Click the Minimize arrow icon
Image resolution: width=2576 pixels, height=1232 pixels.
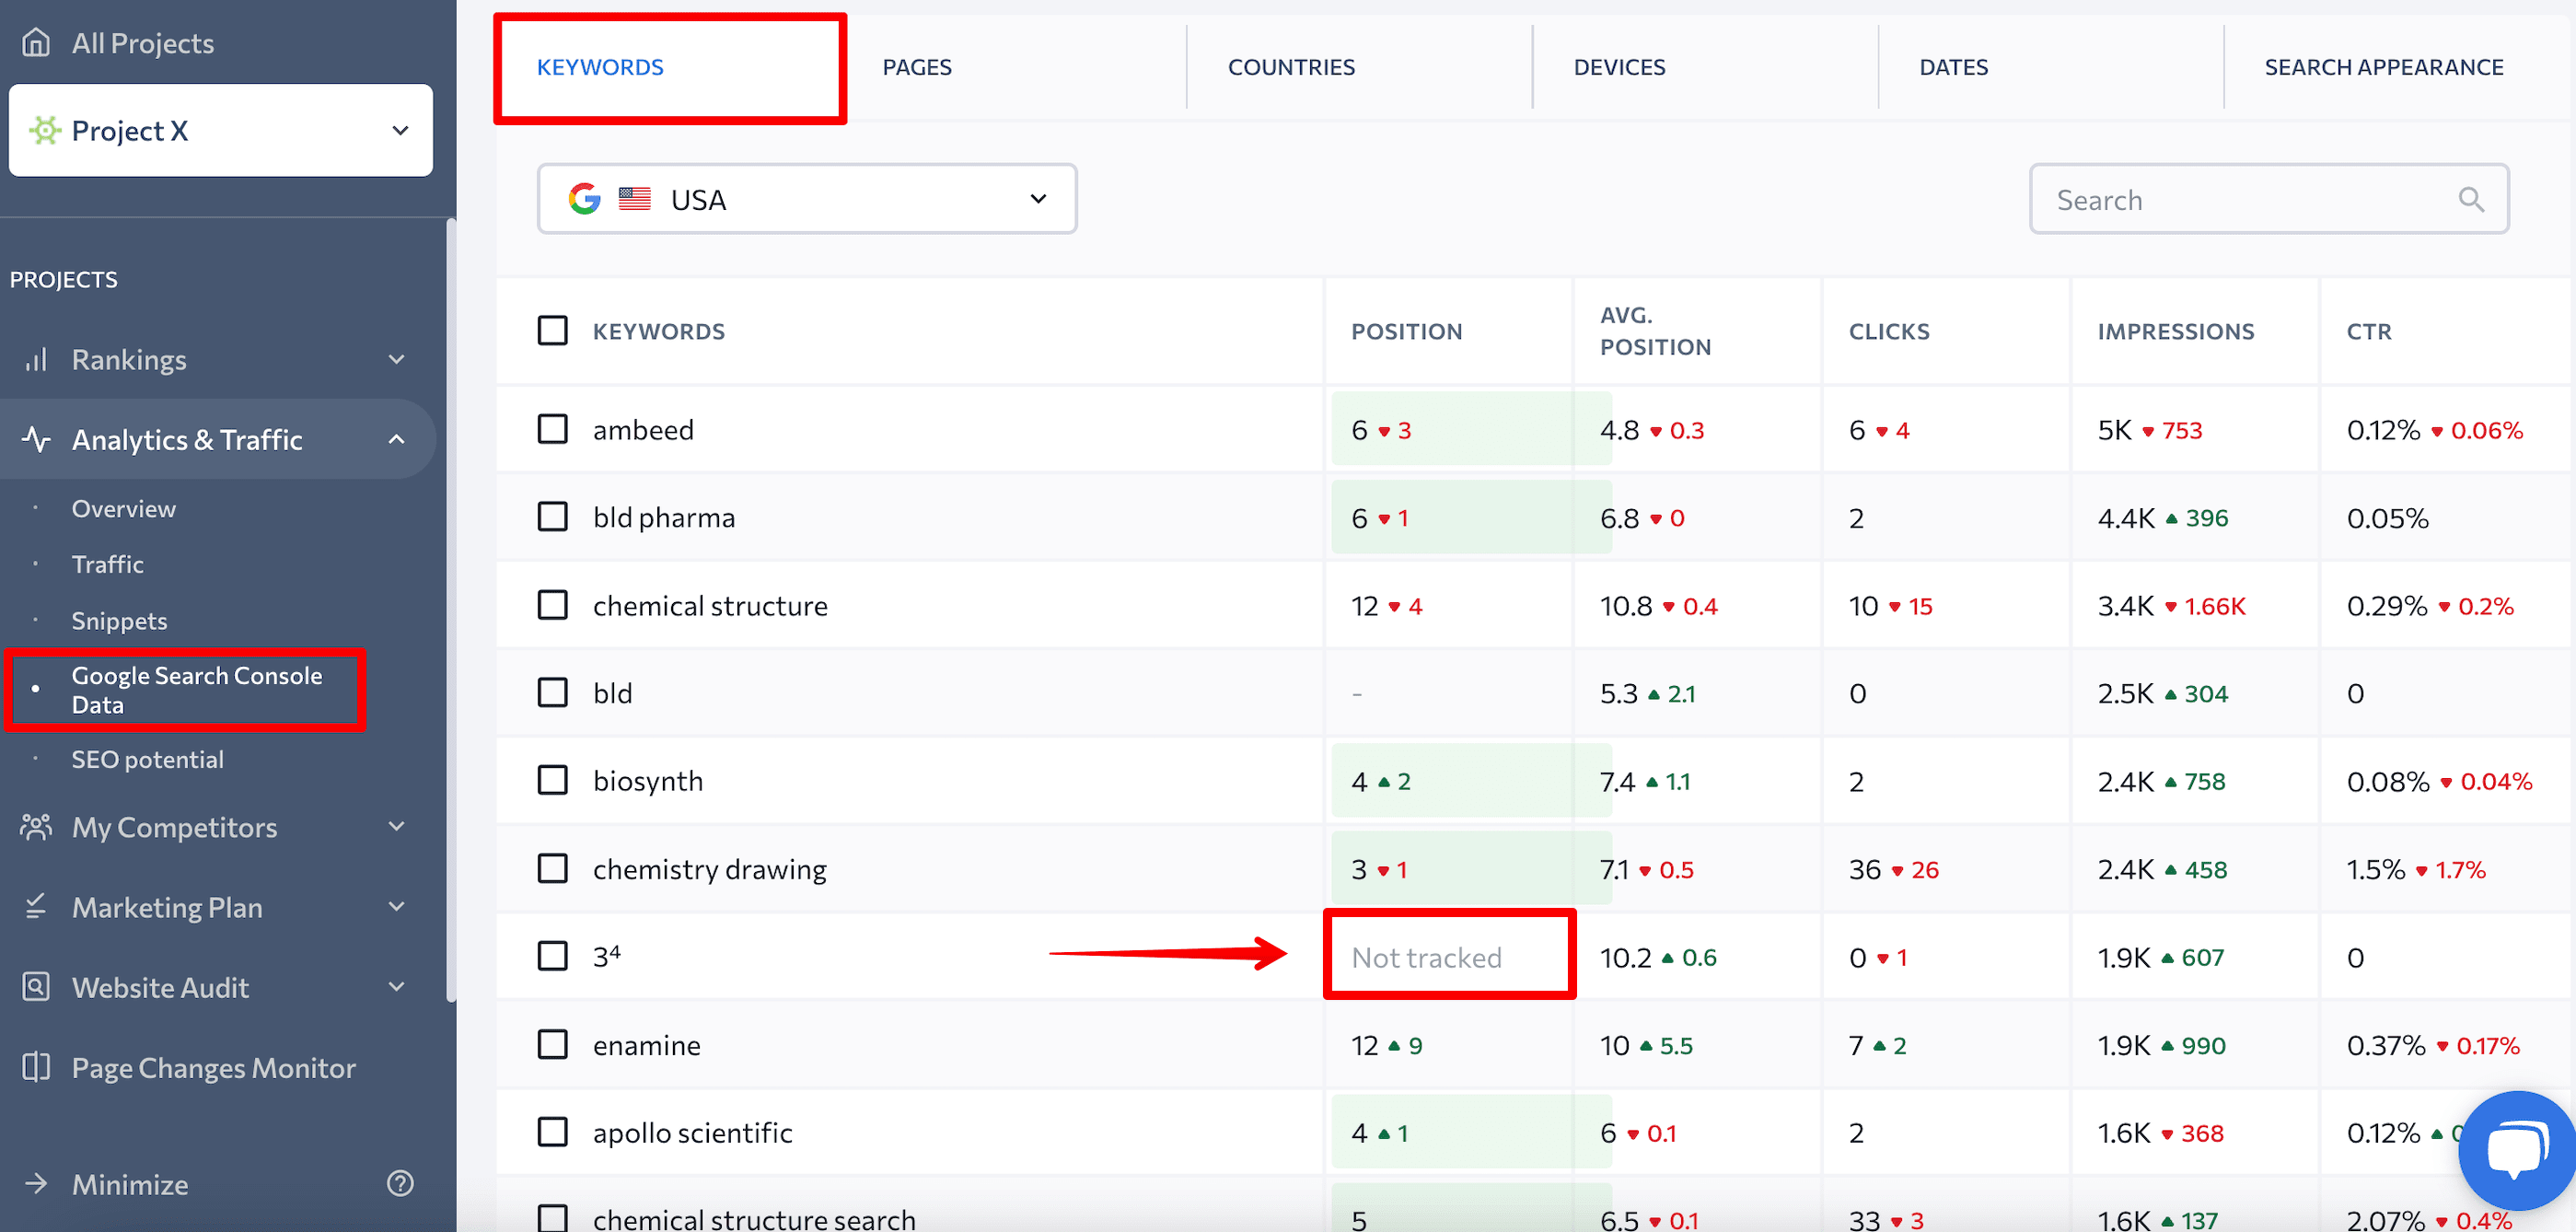(36, 1184)
